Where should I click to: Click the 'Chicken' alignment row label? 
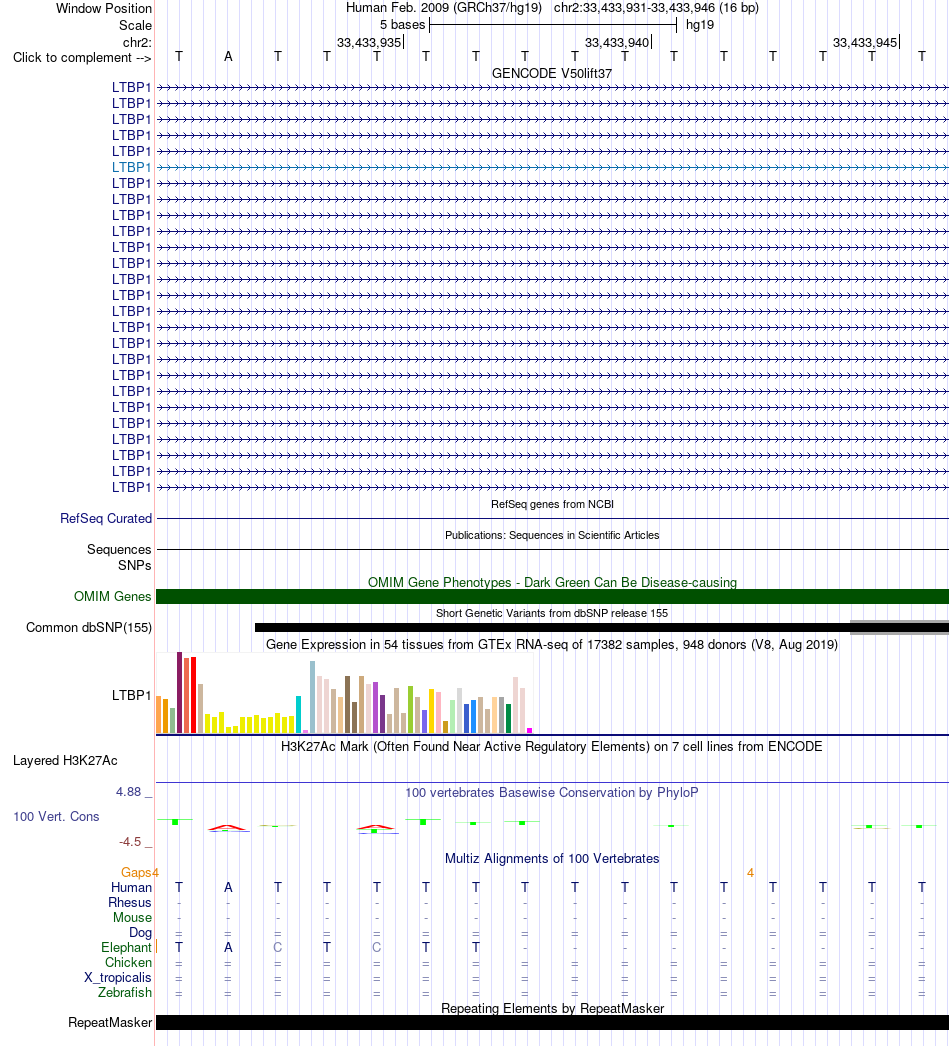[129, 963]
